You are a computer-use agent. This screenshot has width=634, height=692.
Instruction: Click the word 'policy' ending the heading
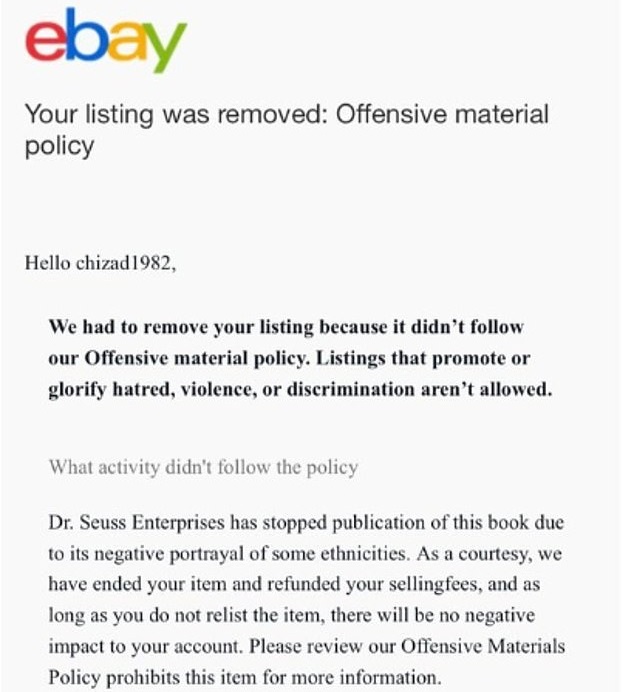[x=59, y=146]
